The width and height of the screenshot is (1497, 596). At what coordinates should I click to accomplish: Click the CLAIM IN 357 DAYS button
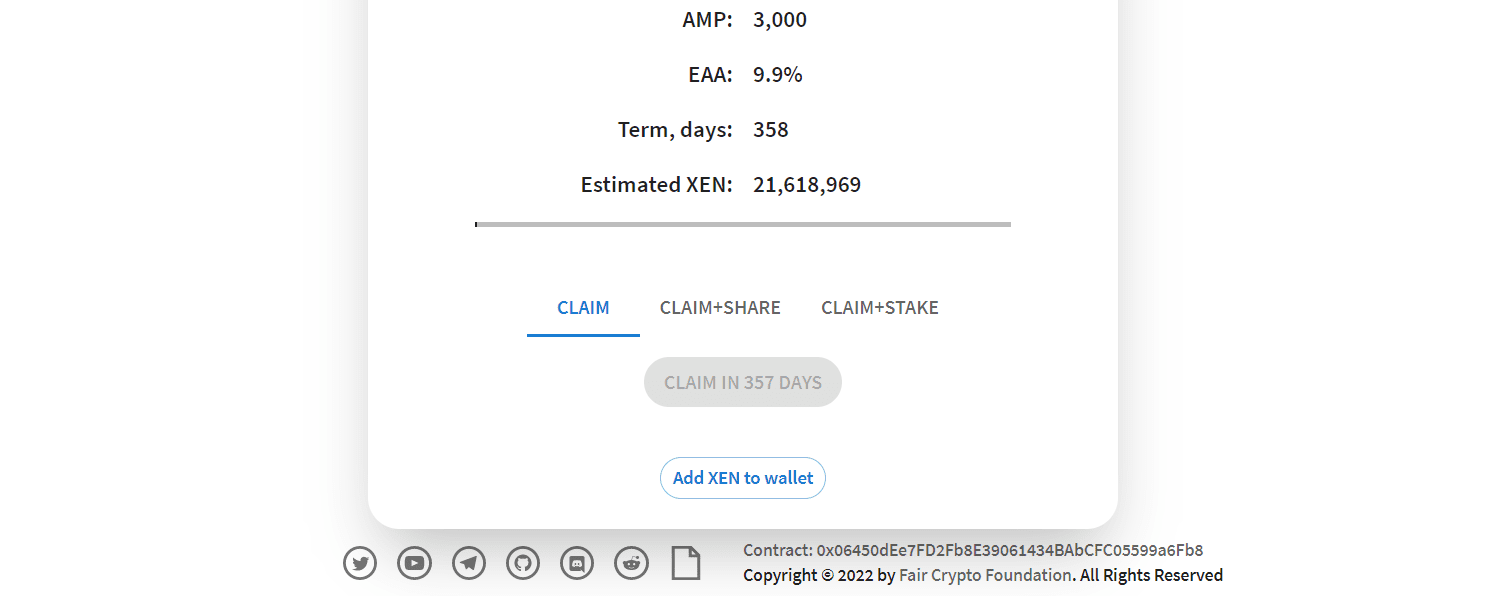(x=742, y=381)
